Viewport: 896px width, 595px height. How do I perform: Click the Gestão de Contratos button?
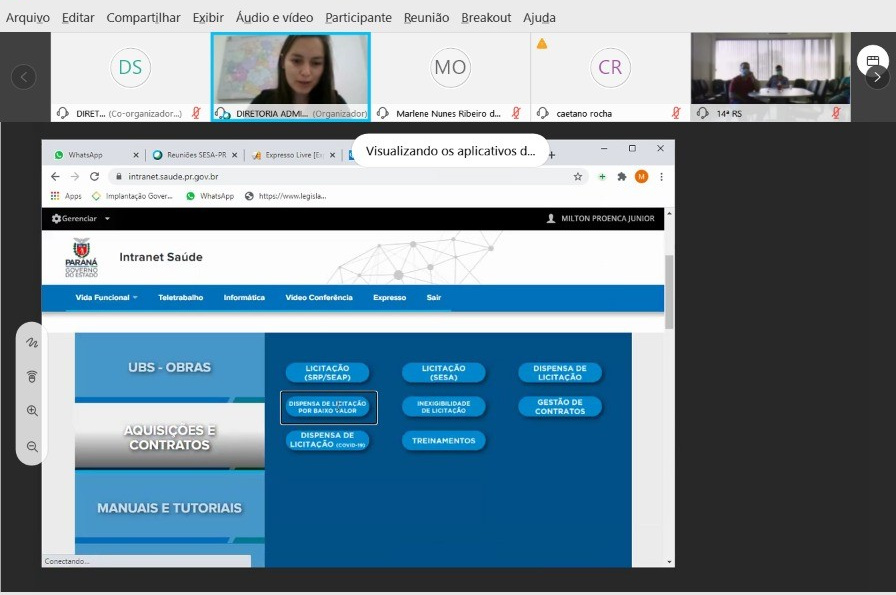pos(559,407)
